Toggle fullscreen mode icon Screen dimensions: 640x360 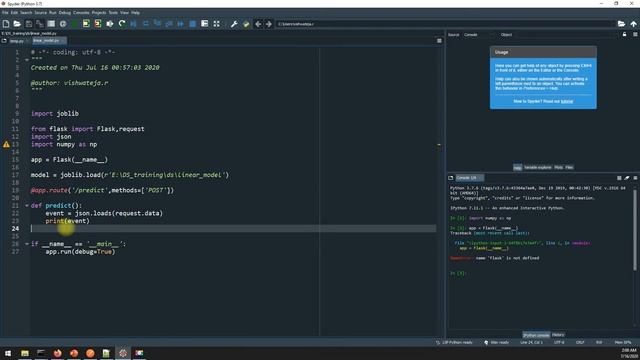pos(217,24)
